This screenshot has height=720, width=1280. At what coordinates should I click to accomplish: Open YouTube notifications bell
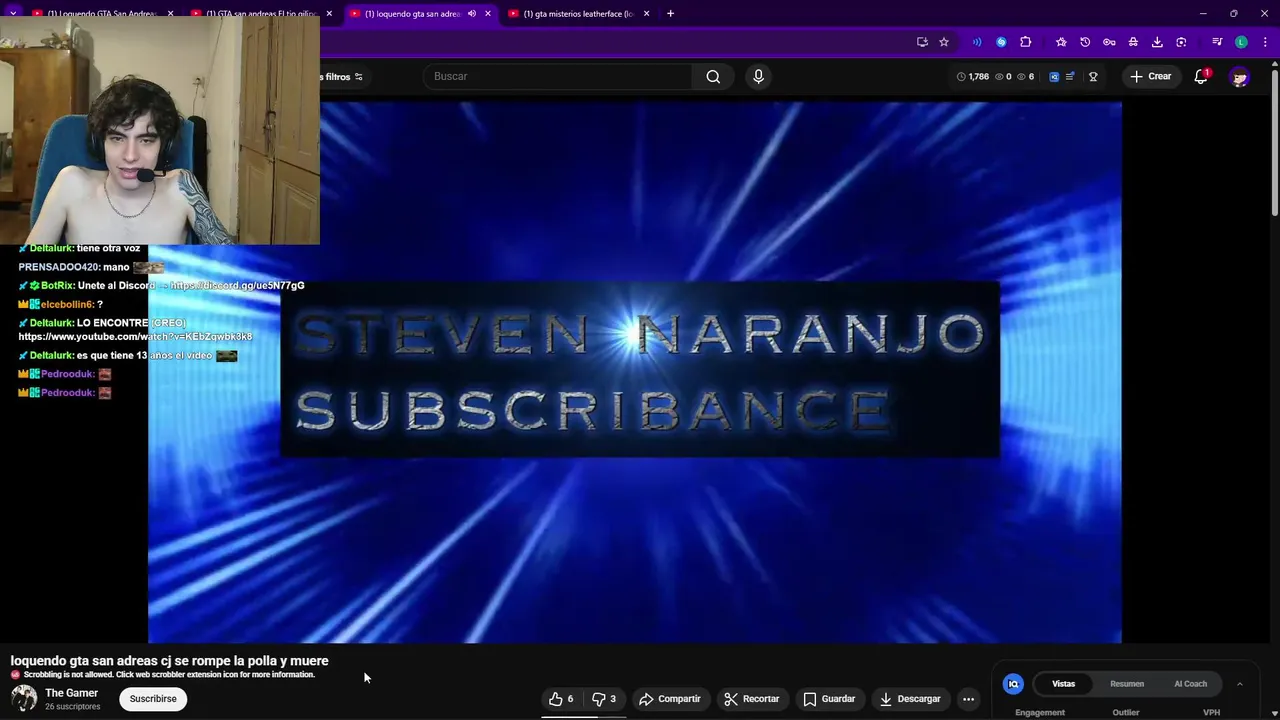(x=1201, y=77)
